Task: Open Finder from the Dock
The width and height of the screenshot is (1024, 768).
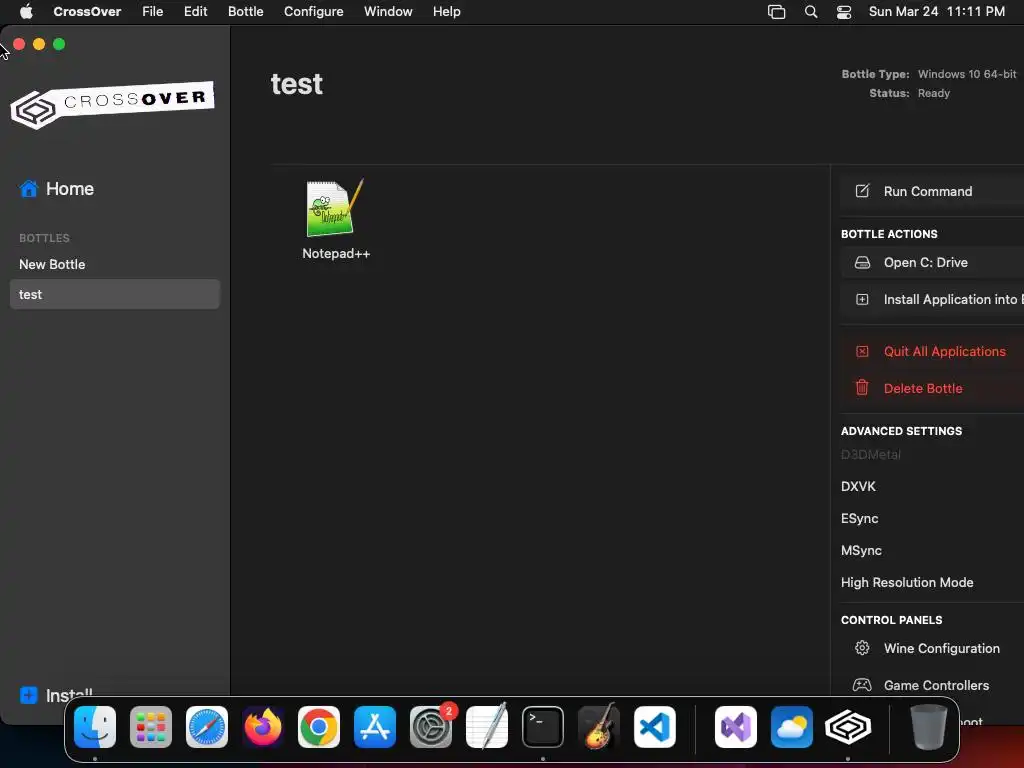Action: 95,726
